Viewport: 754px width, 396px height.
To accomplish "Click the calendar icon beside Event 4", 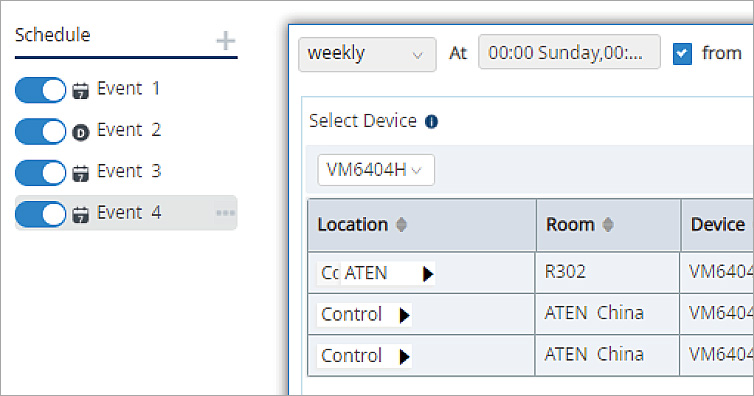I will pyautogui.click(x=80, y=214).
